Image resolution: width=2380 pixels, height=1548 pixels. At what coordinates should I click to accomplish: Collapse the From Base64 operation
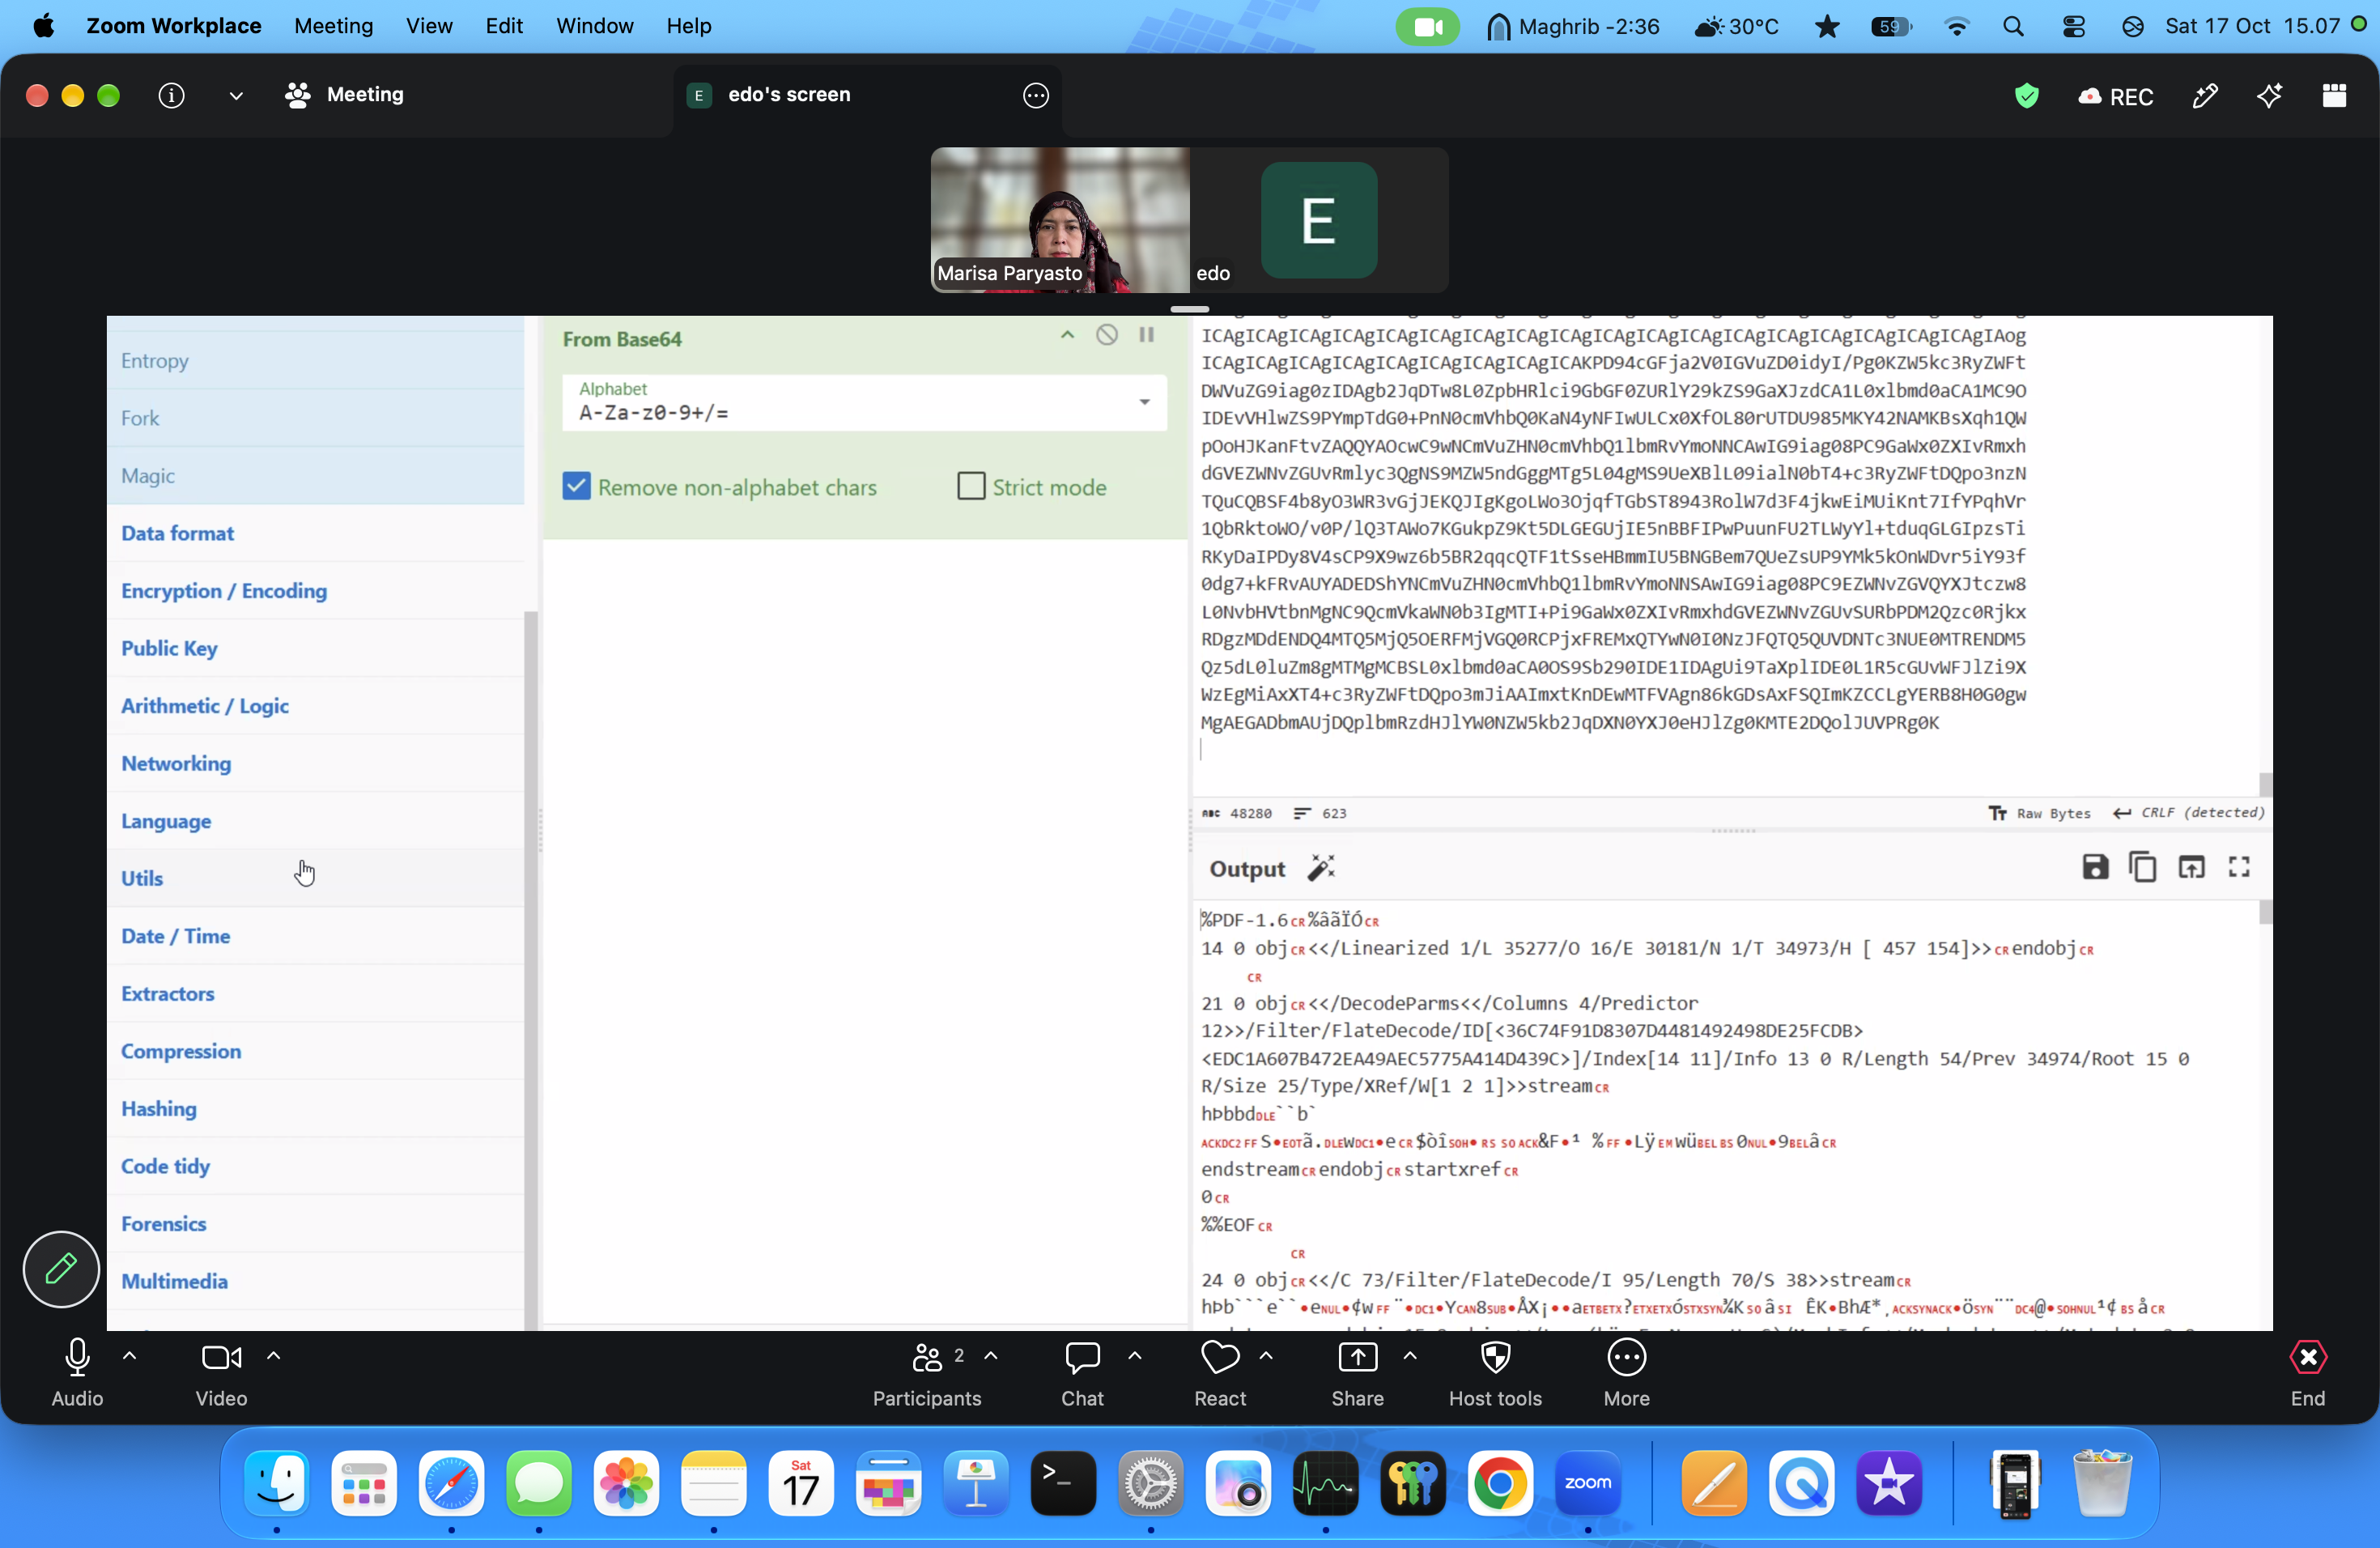1067,334
